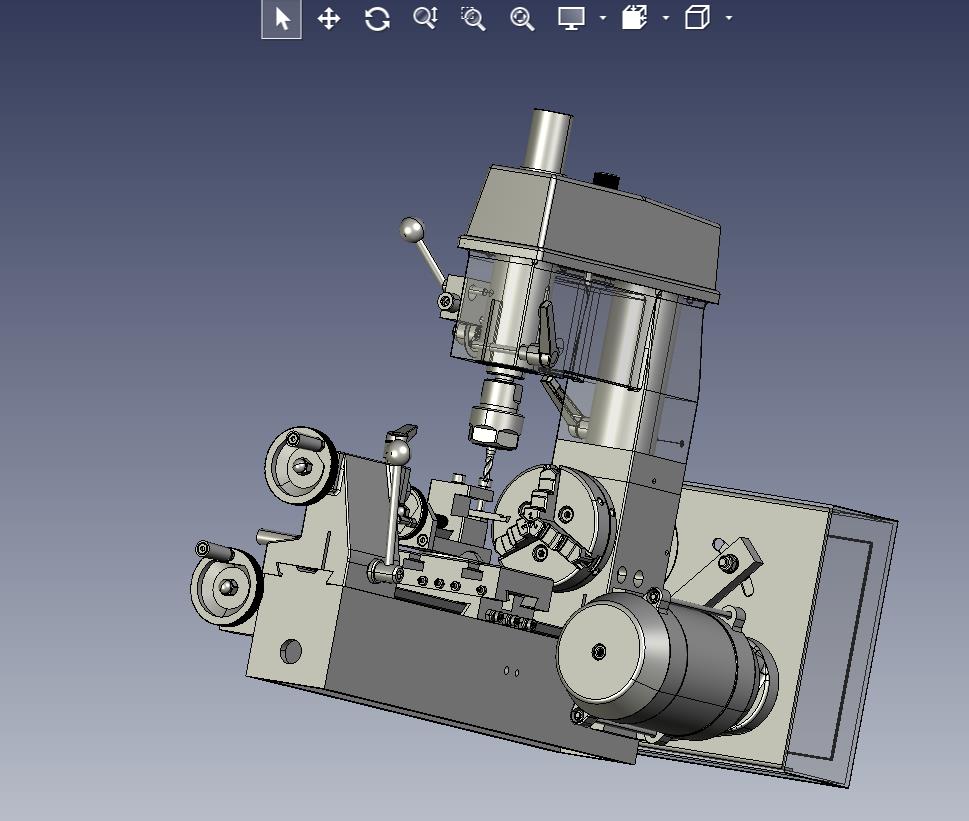This screenshot has height=821, width=969.
Task: Click the zoom to fit magnifier
Action: coord(522,19)
